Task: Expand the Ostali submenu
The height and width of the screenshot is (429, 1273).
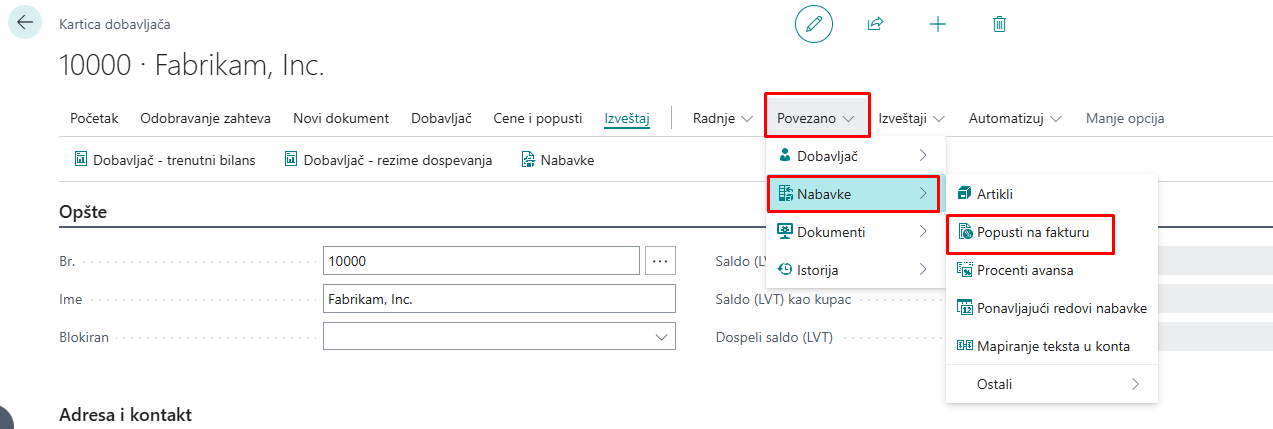Action: (x=1050, y=384)
